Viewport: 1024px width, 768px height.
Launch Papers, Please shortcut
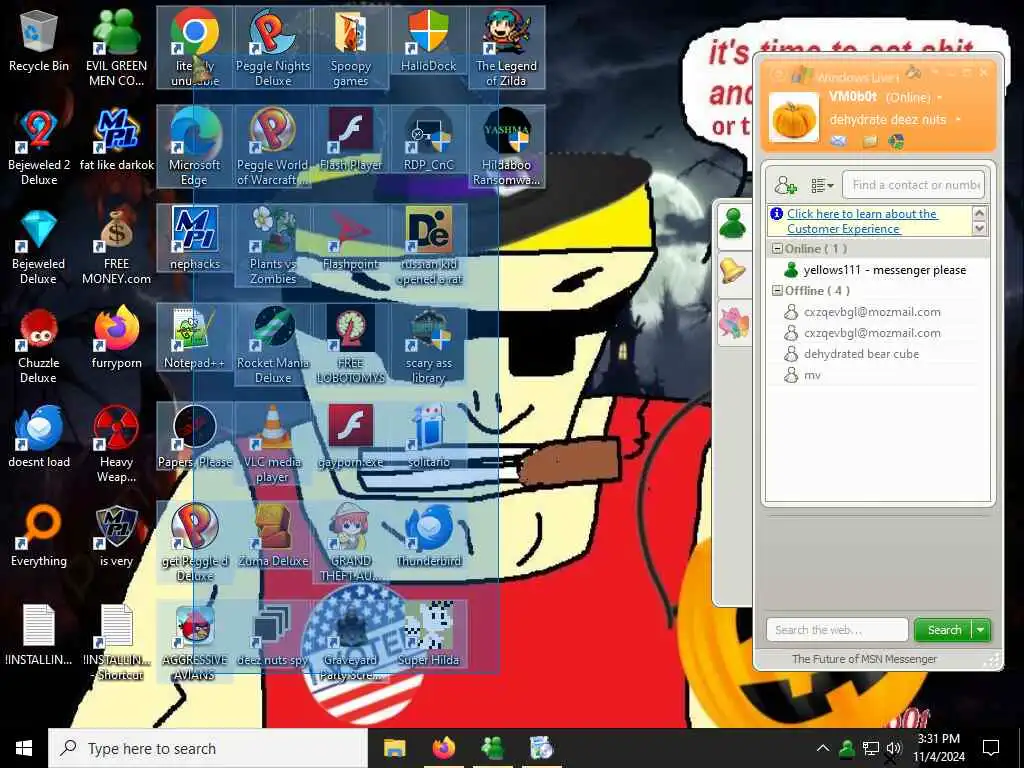(x=194, y=436)
